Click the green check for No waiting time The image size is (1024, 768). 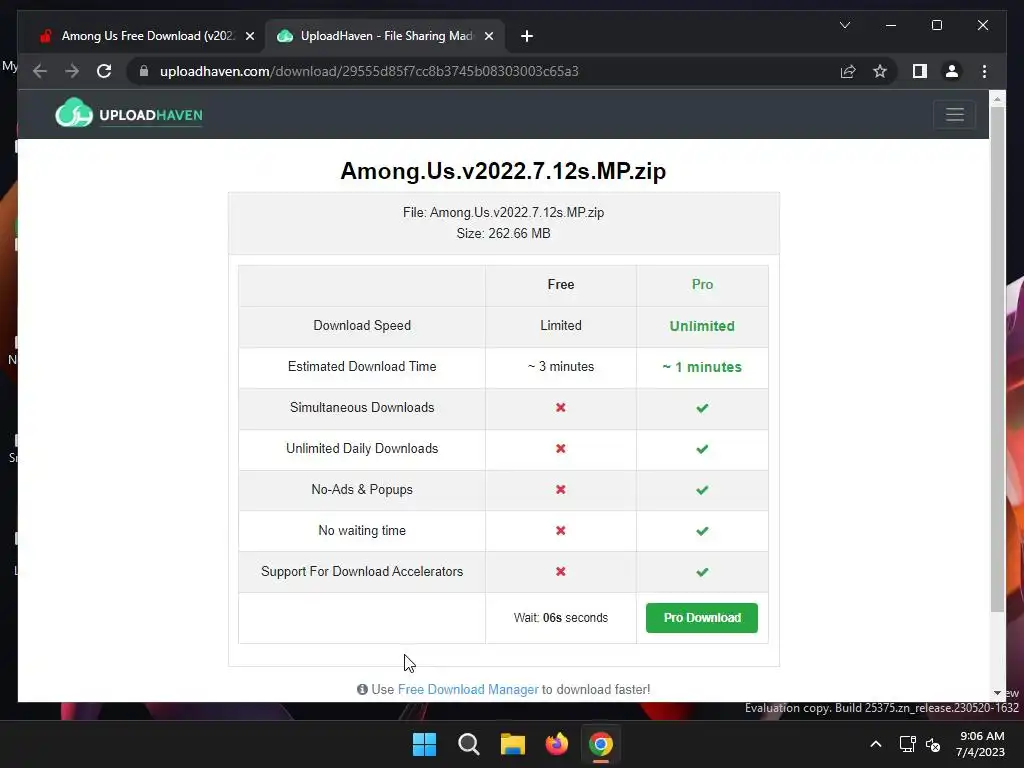tap(702, 532)
